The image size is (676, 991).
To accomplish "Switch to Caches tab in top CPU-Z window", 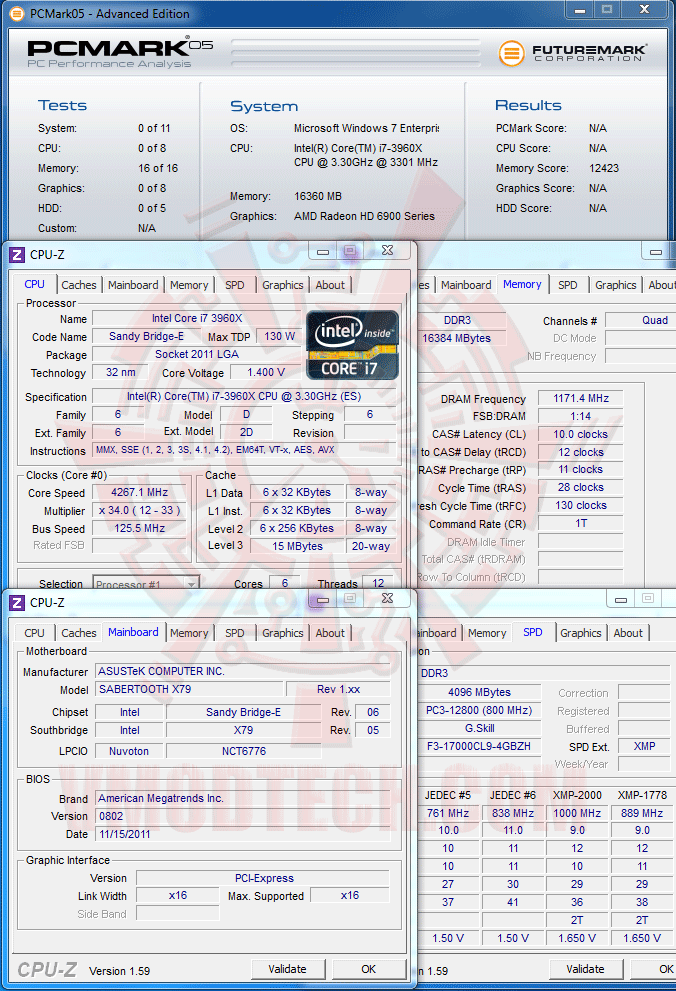I will (x=79, y=285).
